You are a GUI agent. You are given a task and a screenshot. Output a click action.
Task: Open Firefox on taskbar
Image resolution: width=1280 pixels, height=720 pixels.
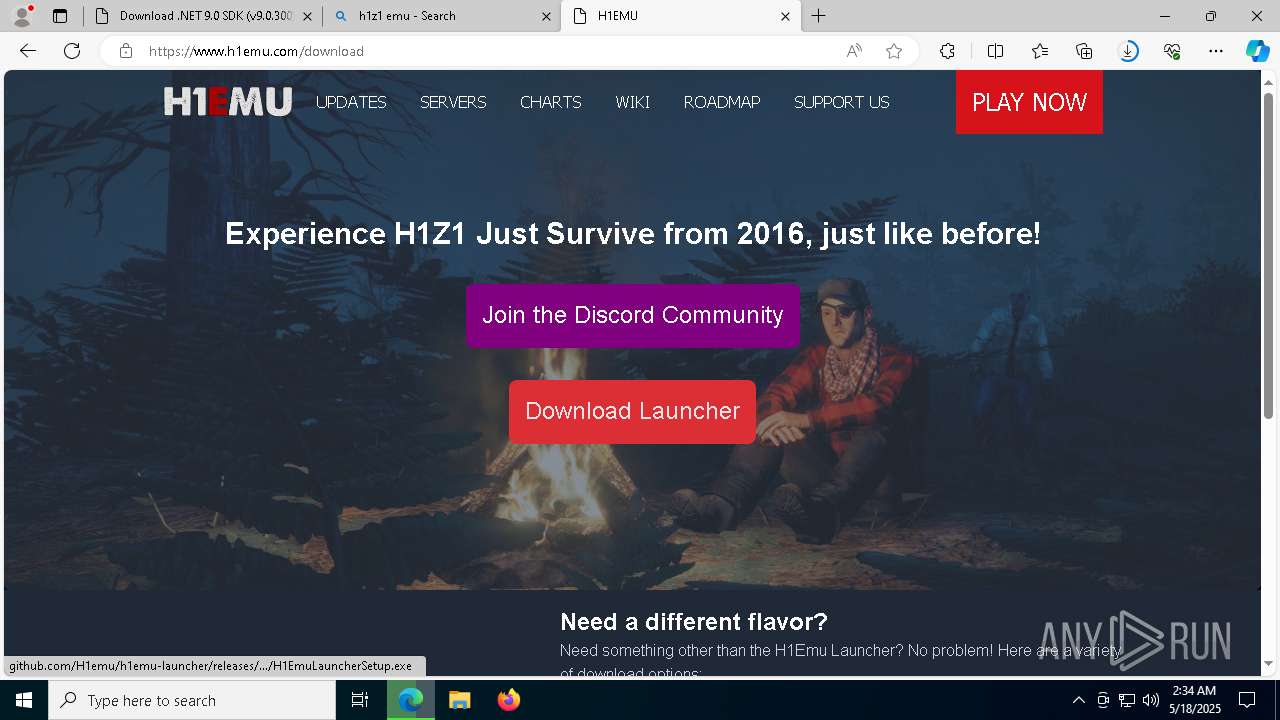tap(508, 700)
